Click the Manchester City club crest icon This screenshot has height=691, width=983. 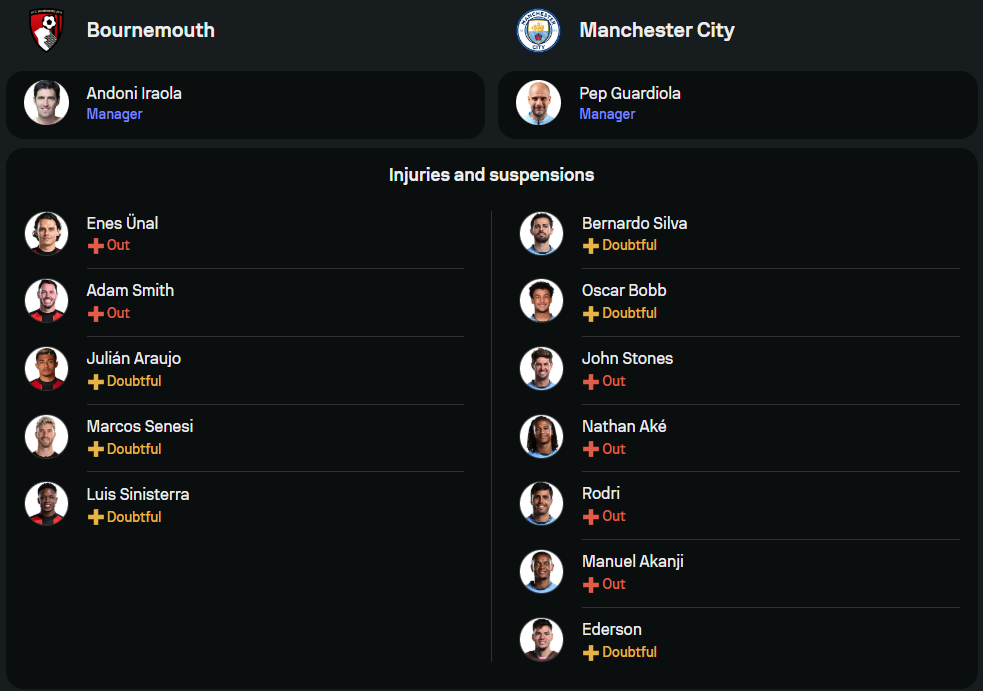point(538,30)
